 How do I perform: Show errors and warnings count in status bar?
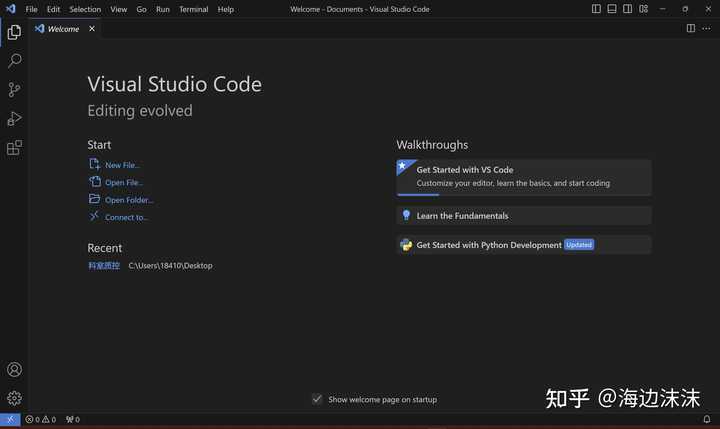(40, 419)
